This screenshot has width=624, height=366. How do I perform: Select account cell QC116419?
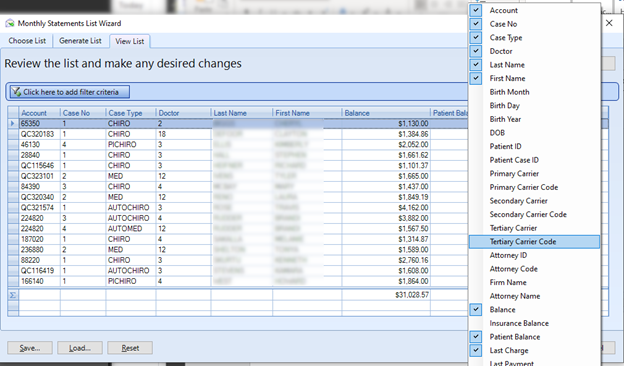pos(39,271)
